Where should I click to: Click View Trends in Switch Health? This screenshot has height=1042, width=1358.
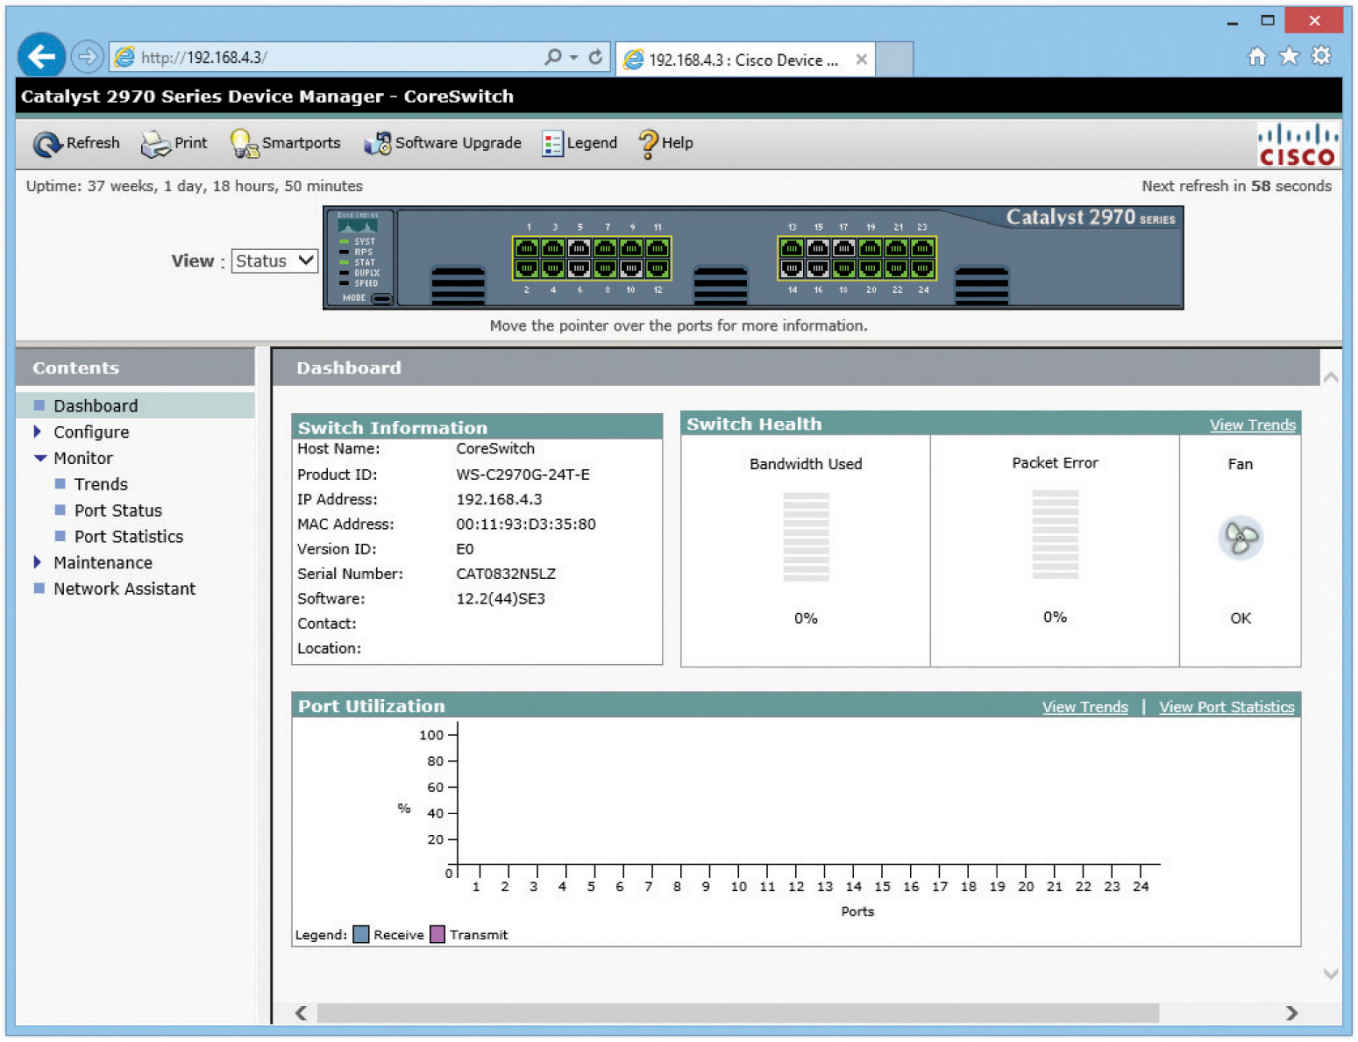(1252, 425)
